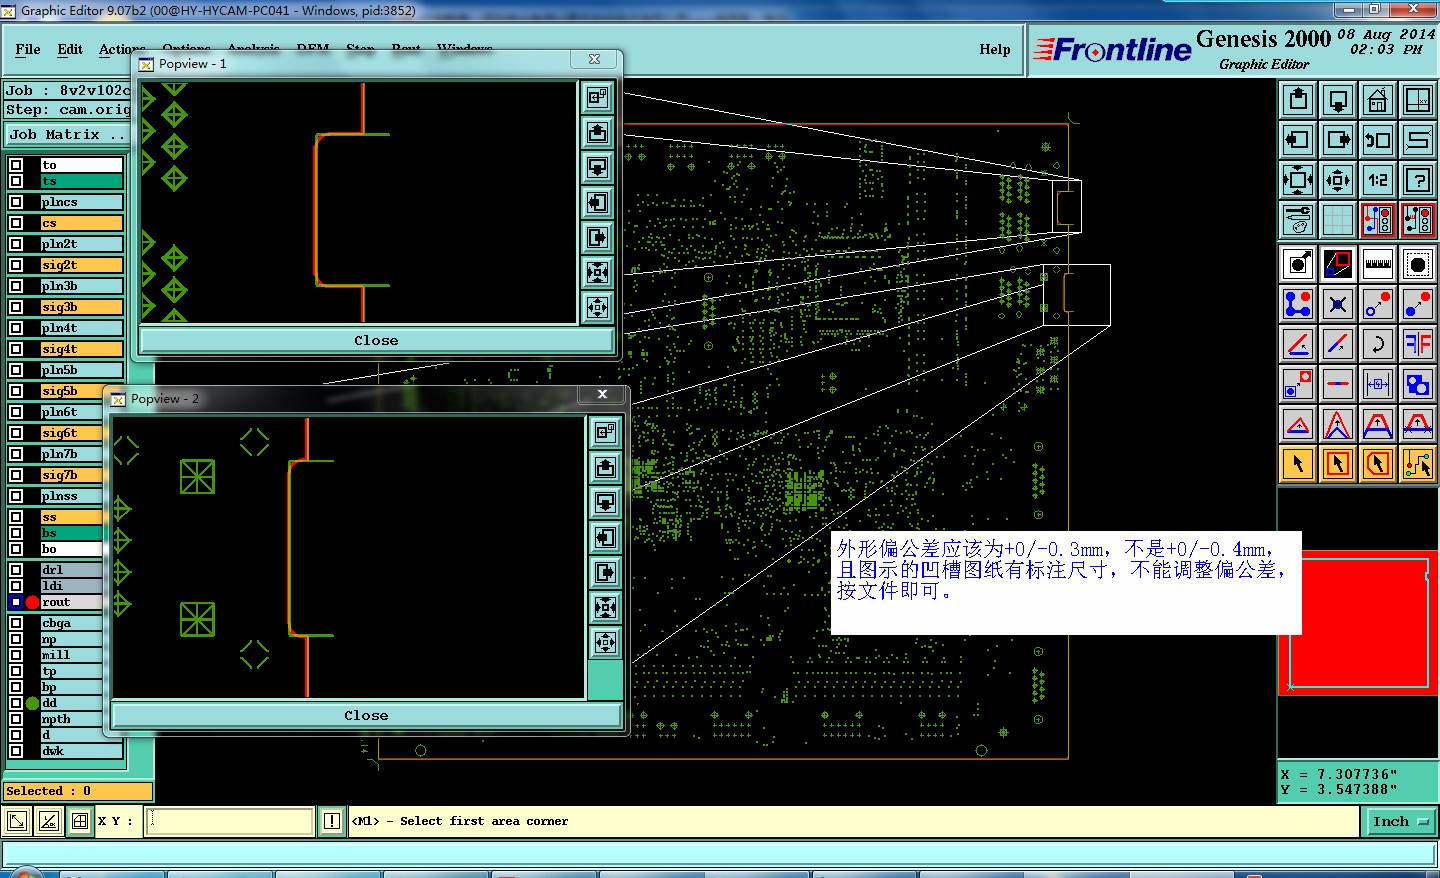Click the green circle marker on dd layer

pos(32,703)
